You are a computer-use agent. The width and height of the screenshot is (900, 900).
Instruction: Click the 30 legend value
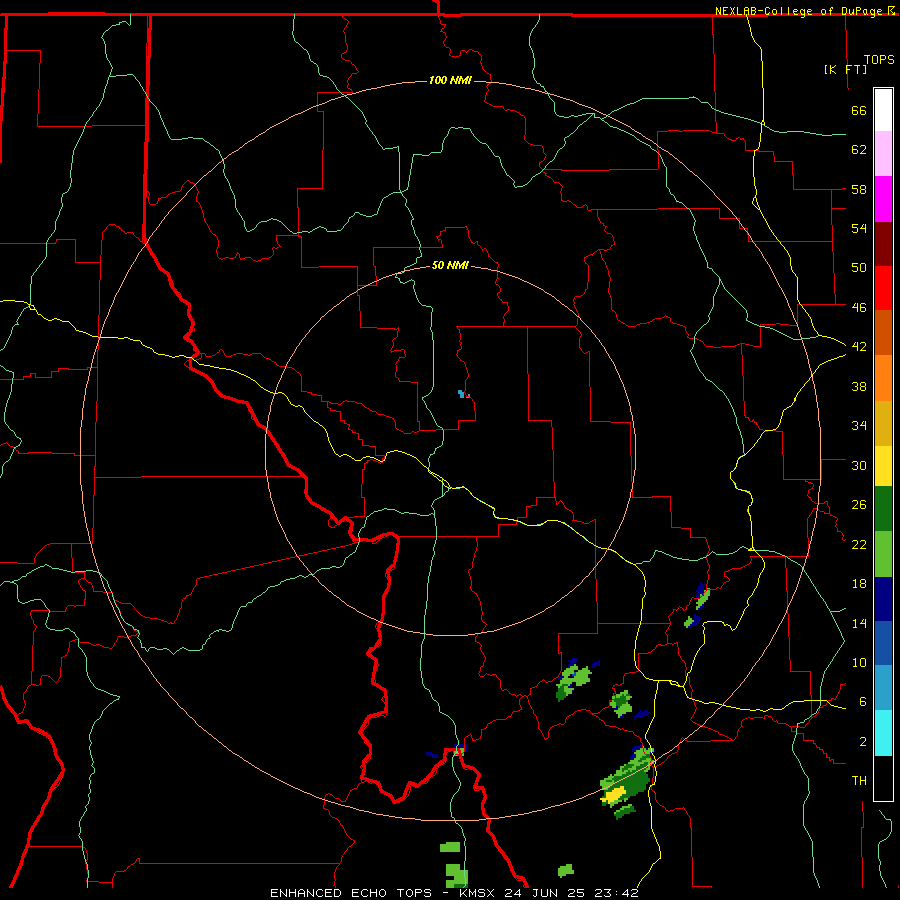pos(859,465)
